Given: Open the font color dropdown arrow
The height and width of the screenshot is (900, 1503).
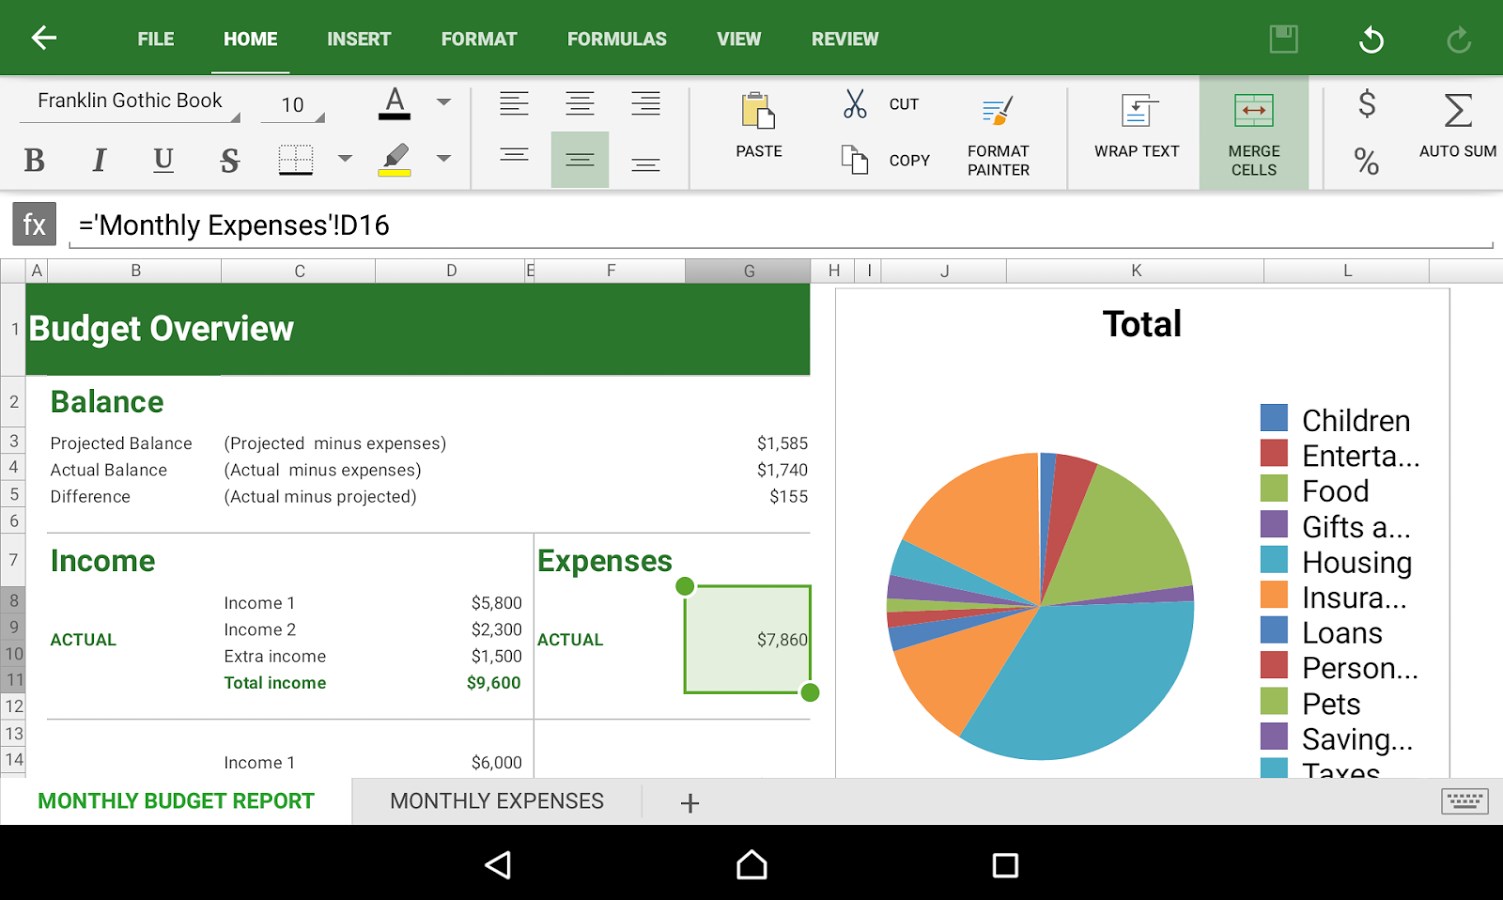Looking at the screenshot, I should (x=443, y=103).
